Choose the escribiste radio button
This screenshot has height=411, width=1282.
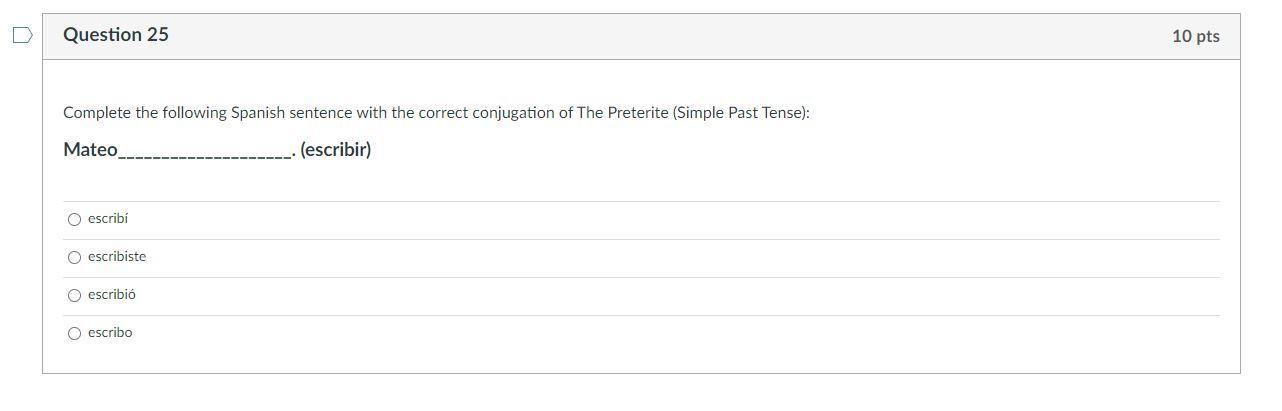tap(74, 258)
